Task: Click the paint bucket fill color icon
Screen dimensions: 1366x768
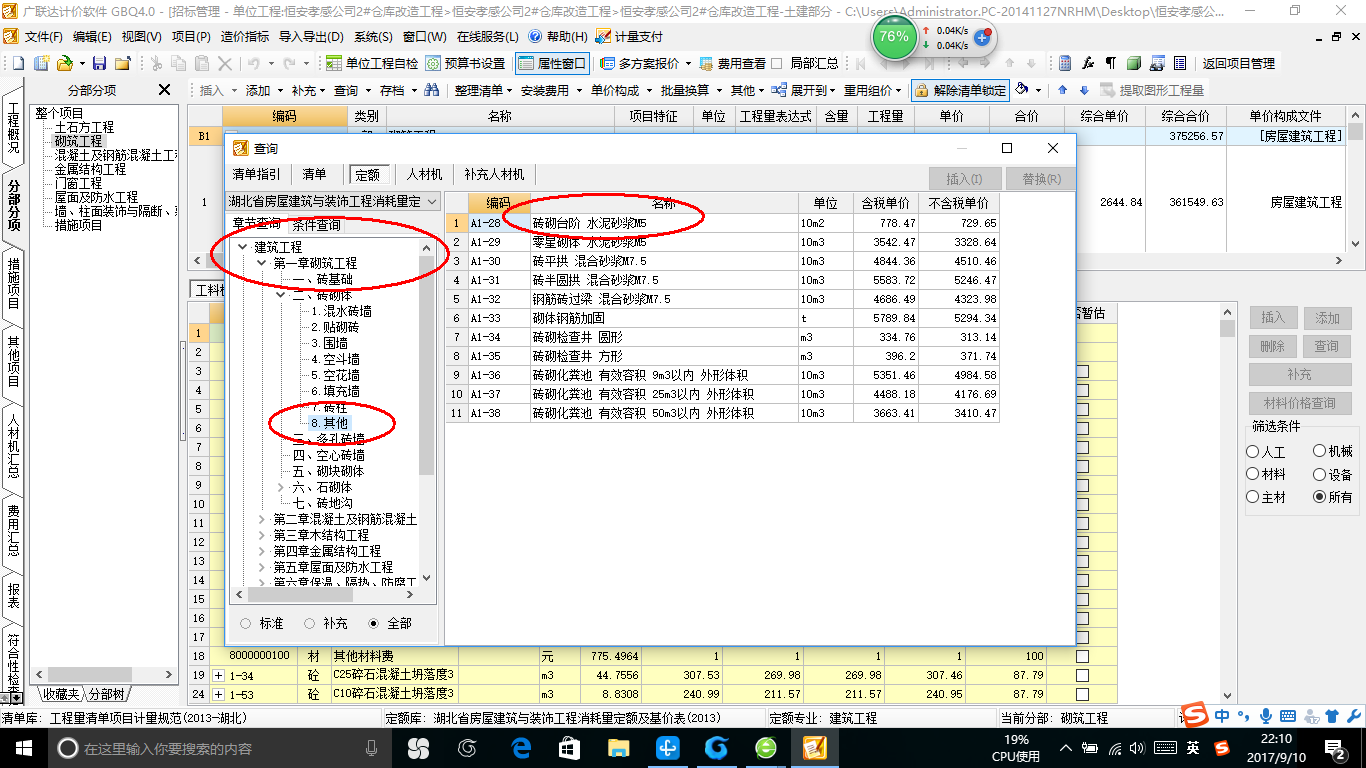Action: 1022,90
